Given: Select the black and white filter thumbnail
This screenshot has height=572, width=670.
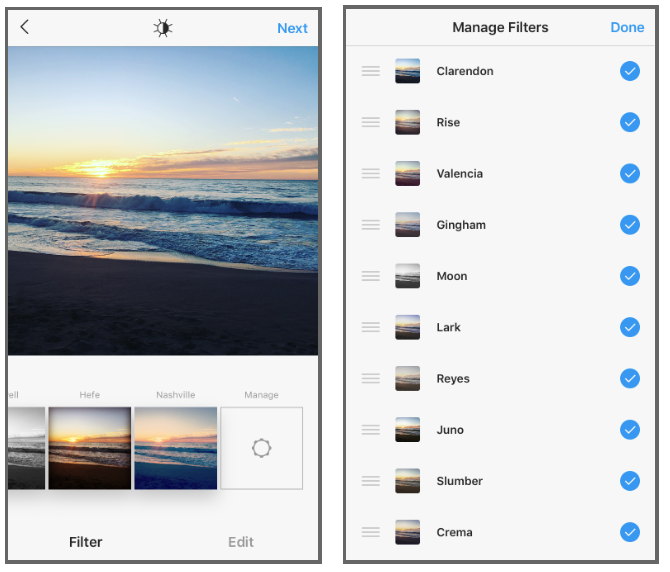Looking at the screenshot, I should pyautogui.click(x=26, y=448).
